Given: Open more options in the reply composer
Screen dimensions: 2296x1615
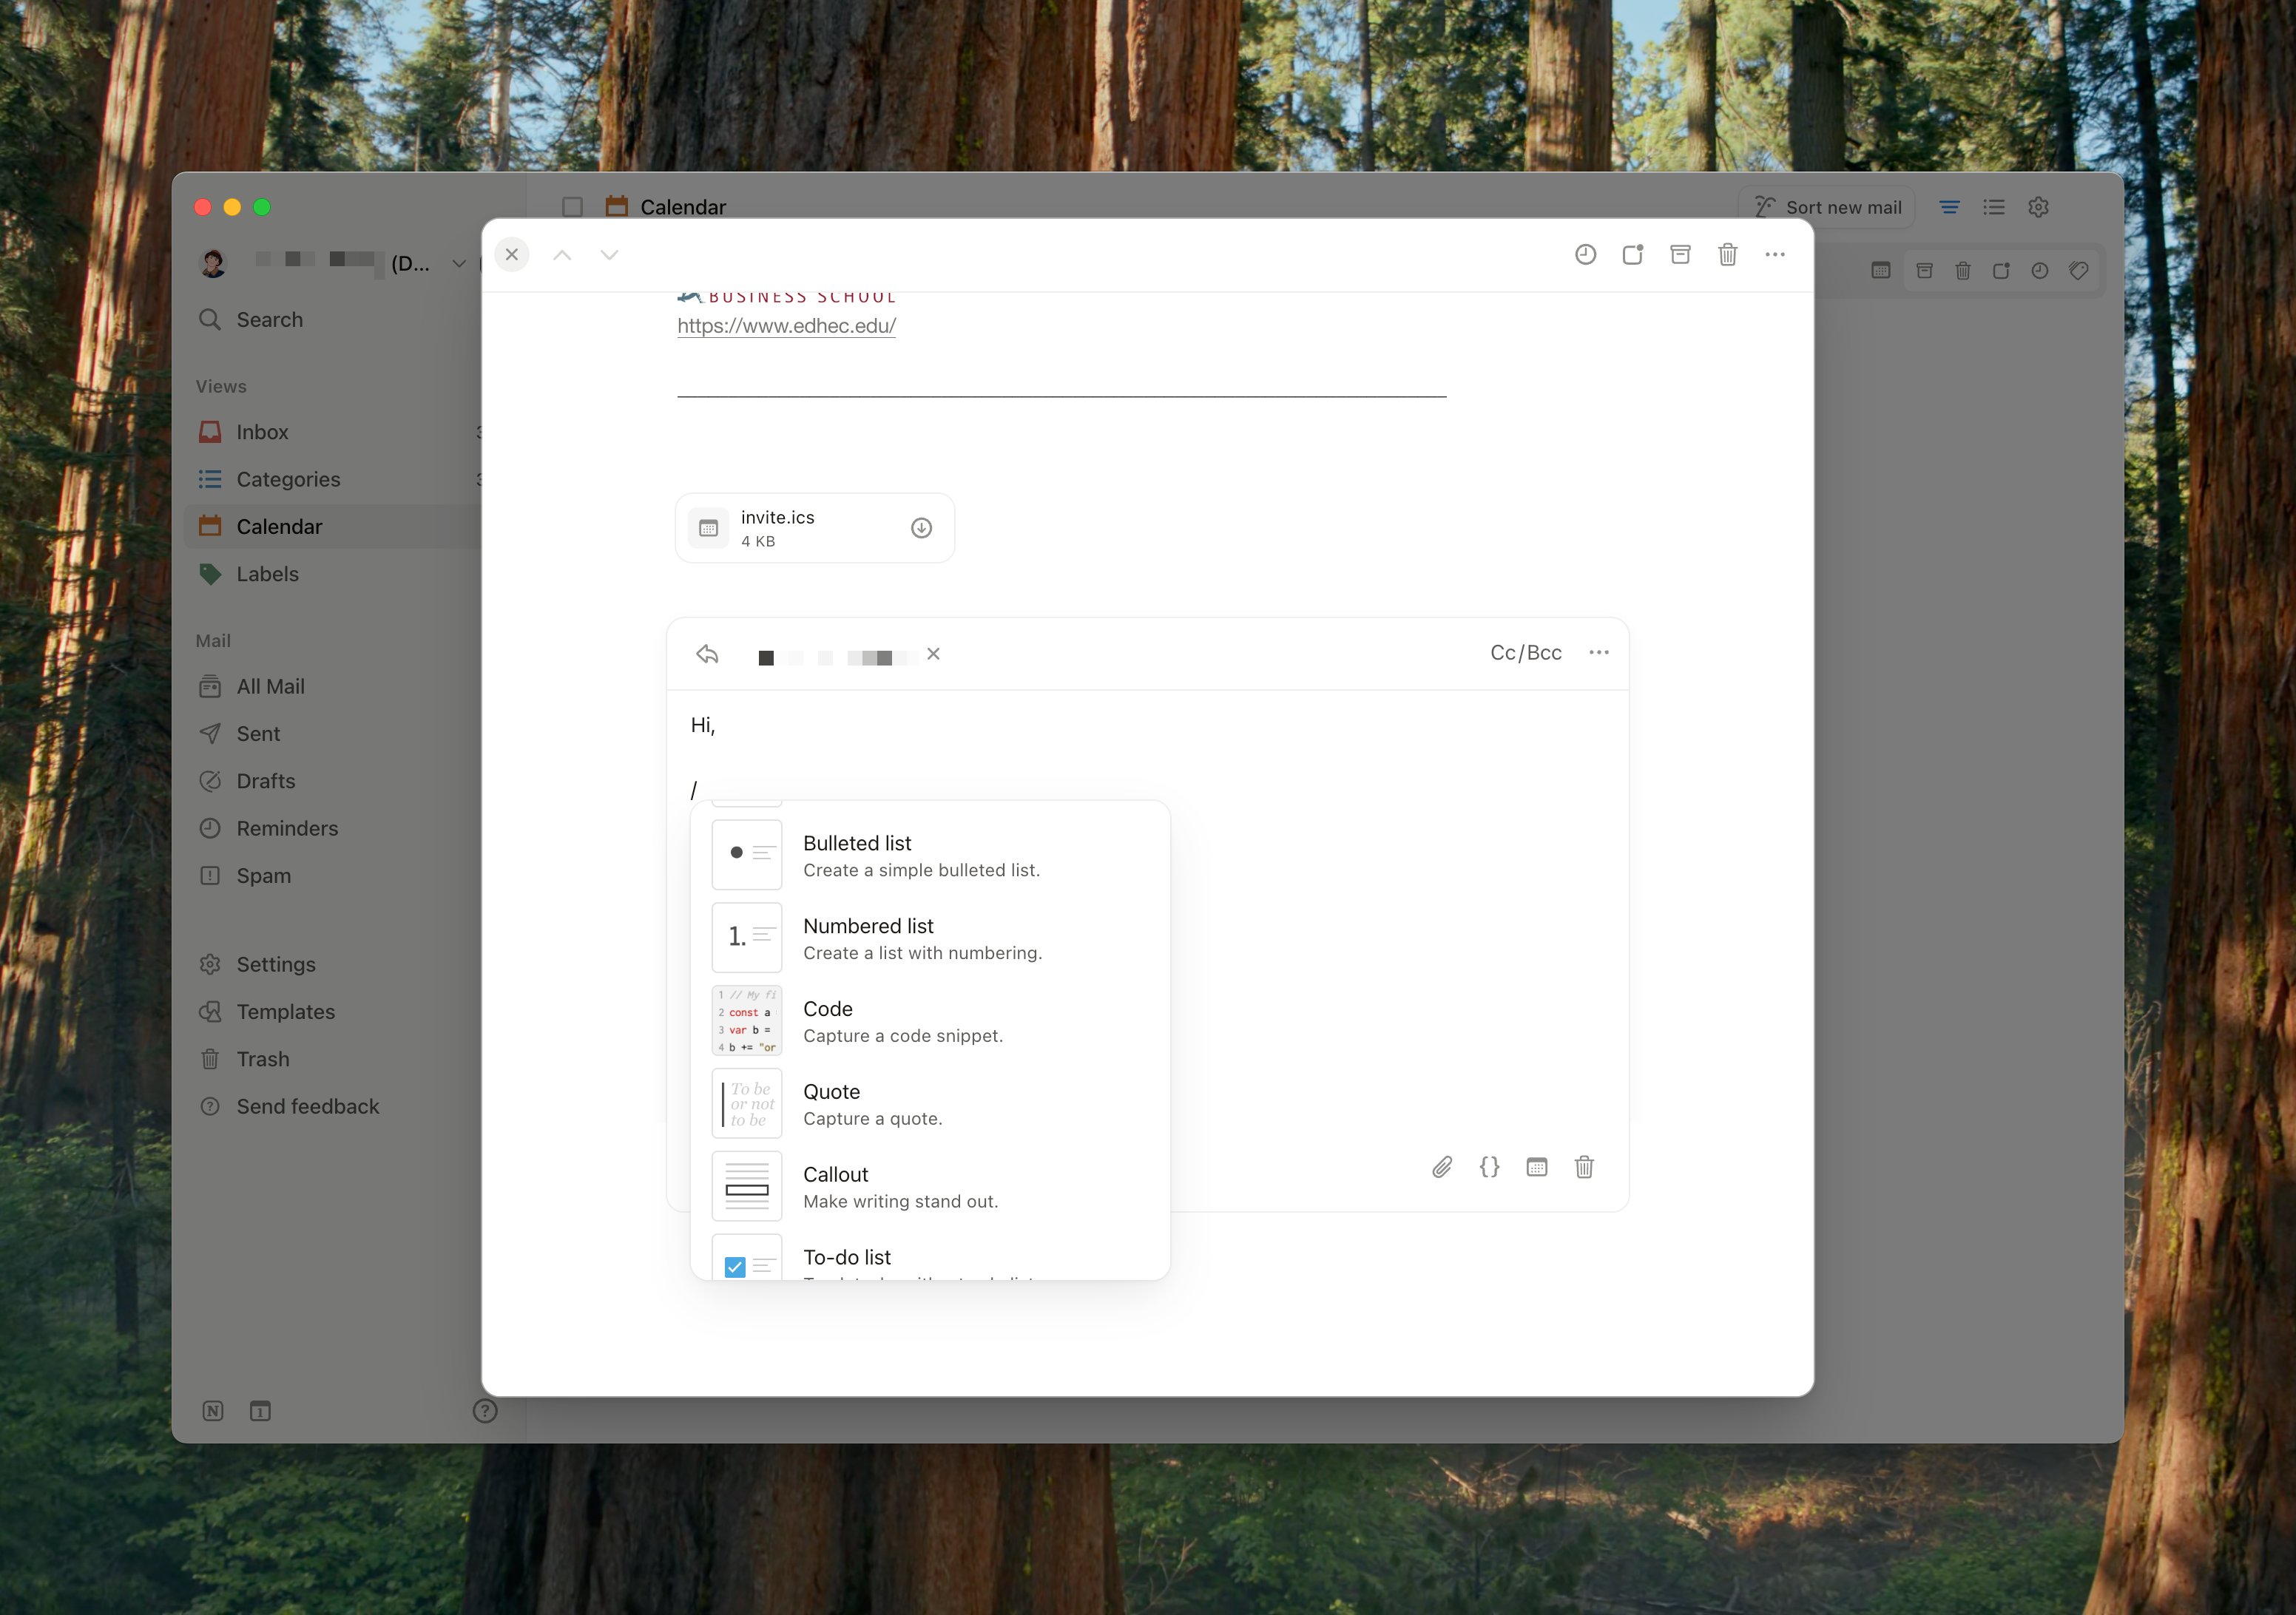Looking at the screenshot, I should [x=1599, y=653].
